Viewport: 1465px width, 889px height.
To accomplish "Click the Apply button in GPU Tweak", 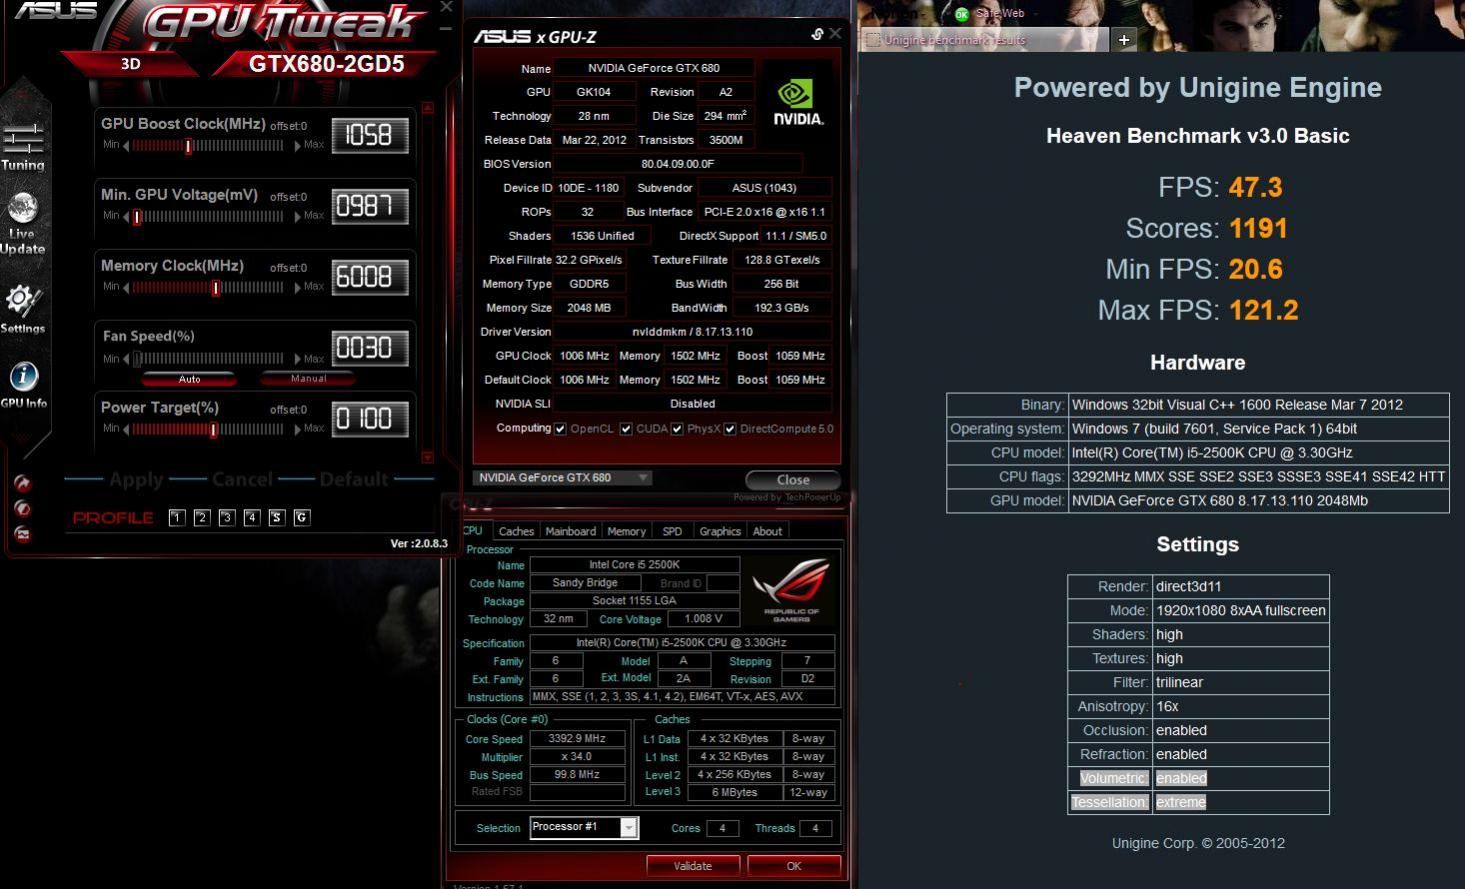I will tap(136, 480).
